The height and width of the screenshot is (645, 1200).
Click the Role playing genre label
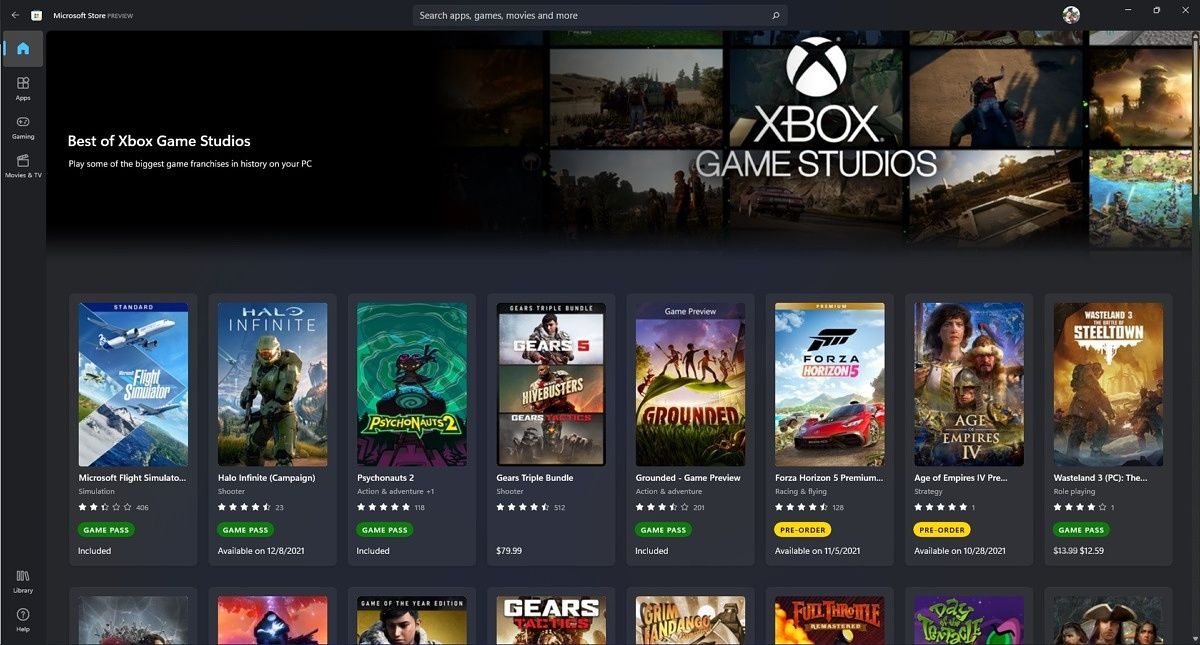tap(1076, 492)
